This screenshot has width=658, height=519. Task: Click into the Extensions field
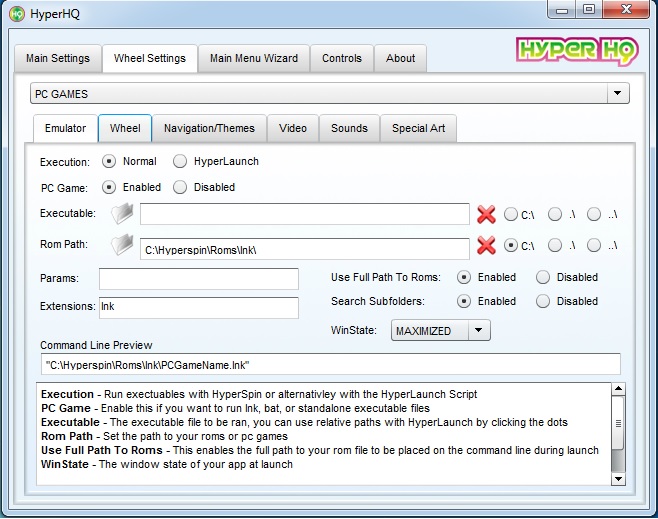199,308
